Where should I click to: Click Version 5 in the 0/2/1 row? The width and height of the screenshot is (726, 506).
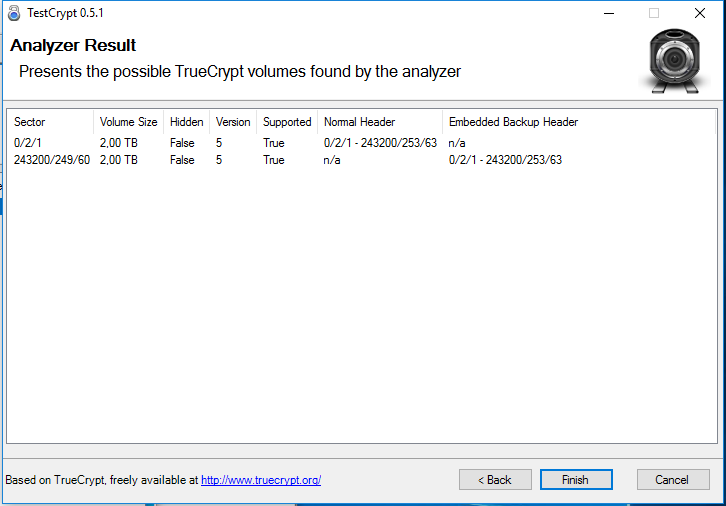[x=219, y=143]
